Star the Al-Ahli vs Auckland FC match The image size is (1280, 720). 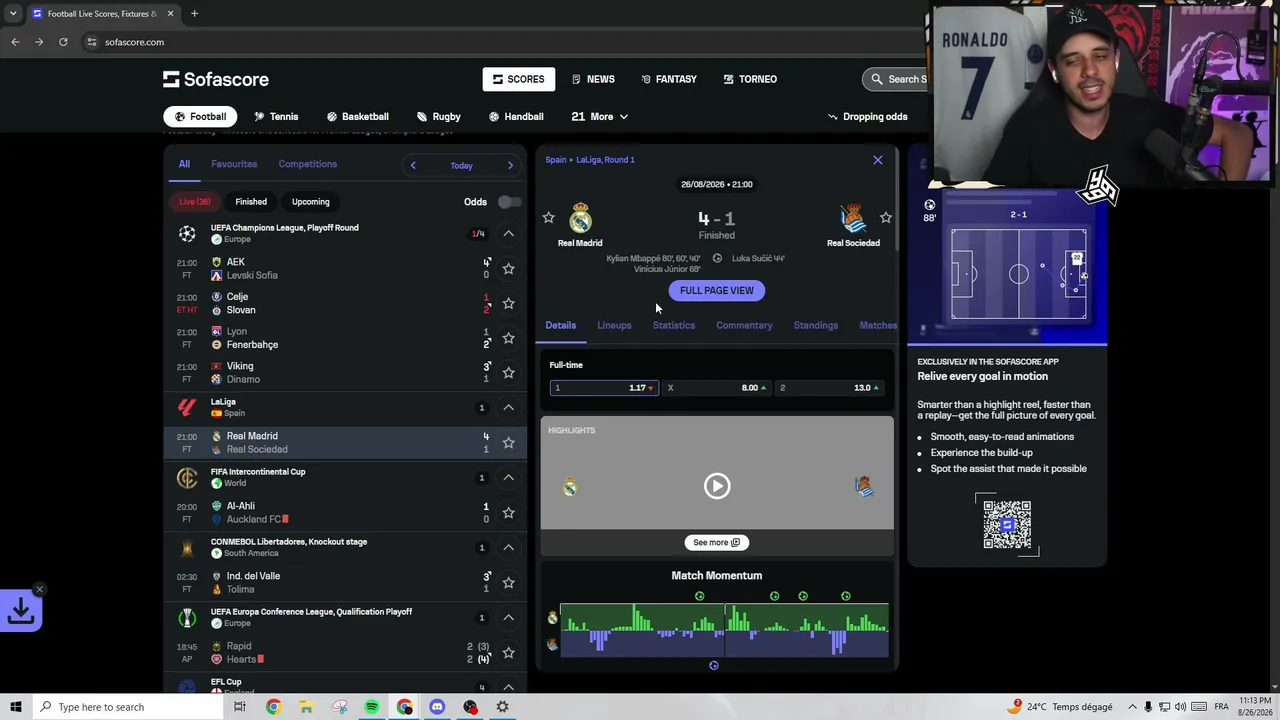(508, 512)
